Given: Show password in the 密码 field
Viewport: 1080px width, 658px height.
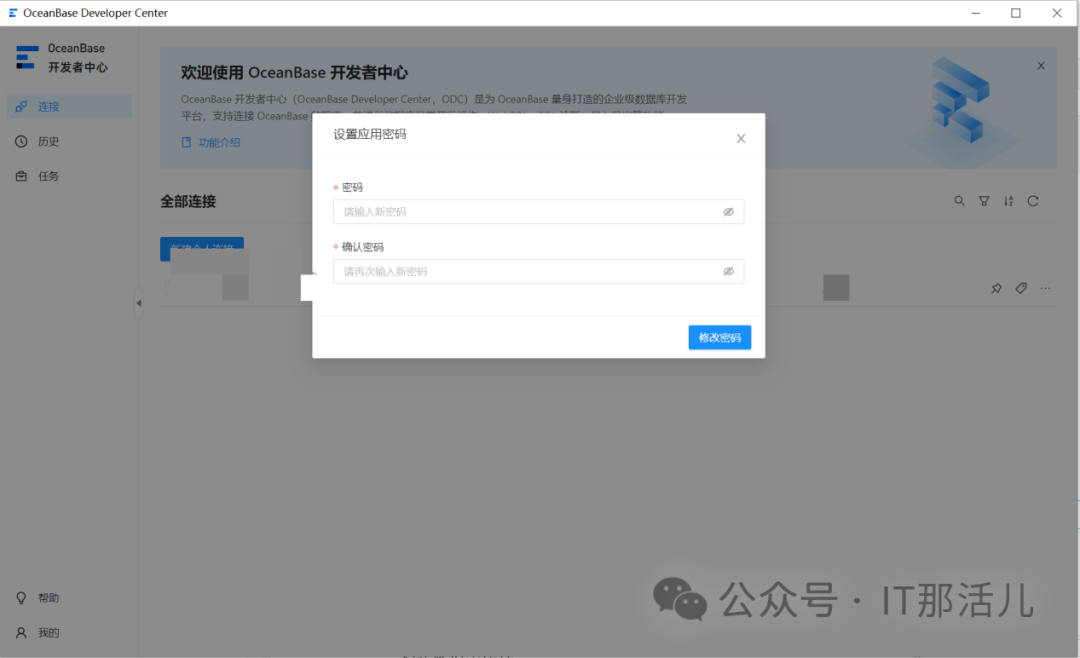Looking at the screenshot, I should [728, 212].
